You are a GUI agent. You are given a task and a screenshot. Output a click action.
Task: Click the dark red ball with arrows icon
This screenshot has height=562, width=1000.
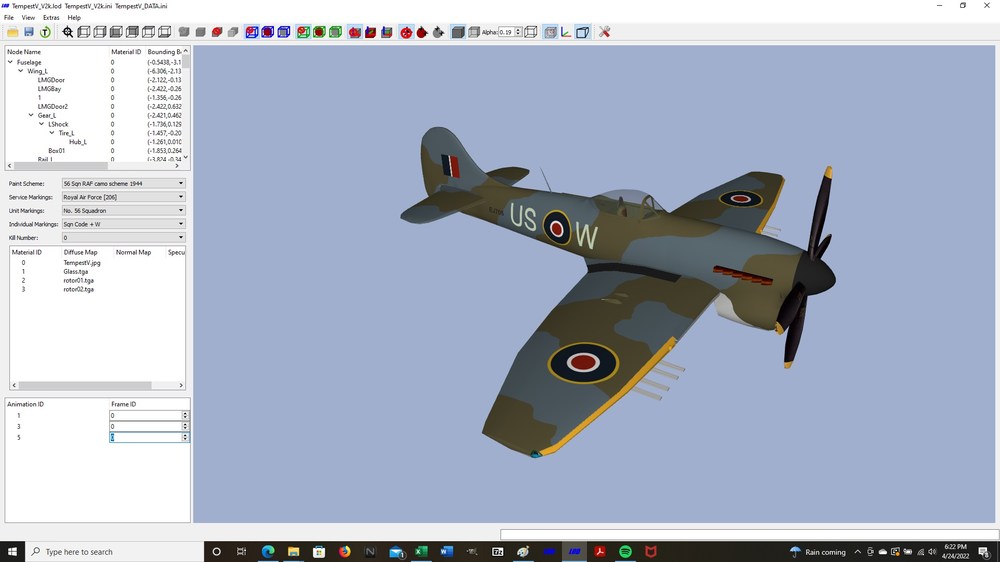[422, 32]
